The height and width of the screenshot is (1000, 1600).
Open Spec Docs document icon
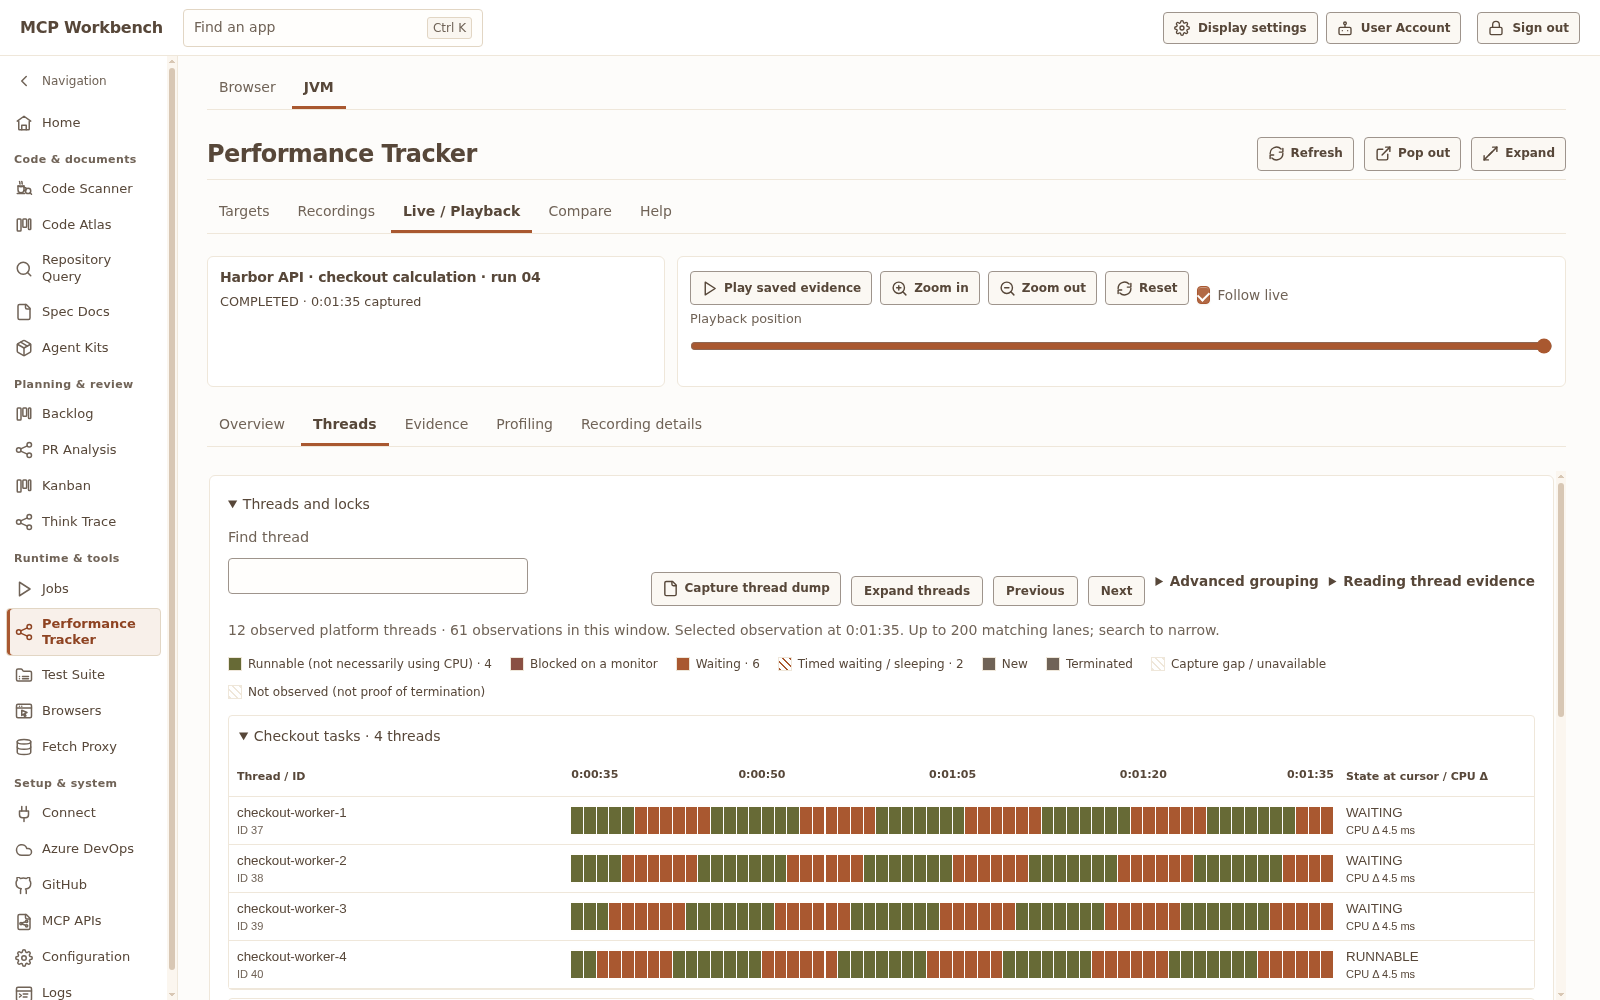pyautogui.click(x=24, y=312)
